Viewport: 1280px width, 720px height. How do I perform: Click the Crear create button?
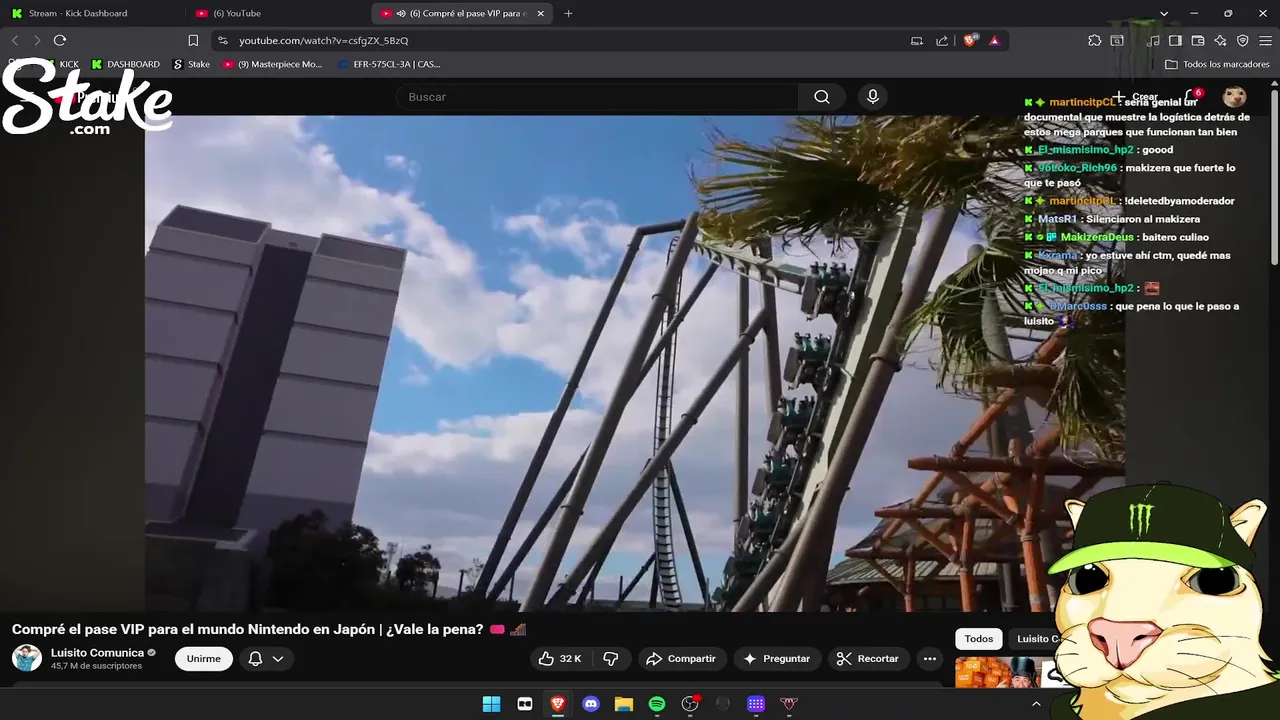[1136, 97]
